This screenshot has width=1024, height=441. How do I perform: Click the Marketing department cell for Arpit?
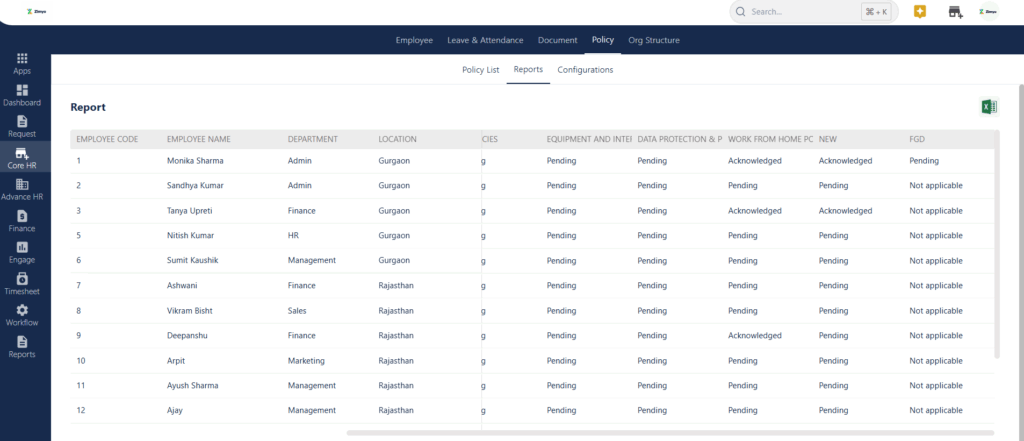(306, 361)
